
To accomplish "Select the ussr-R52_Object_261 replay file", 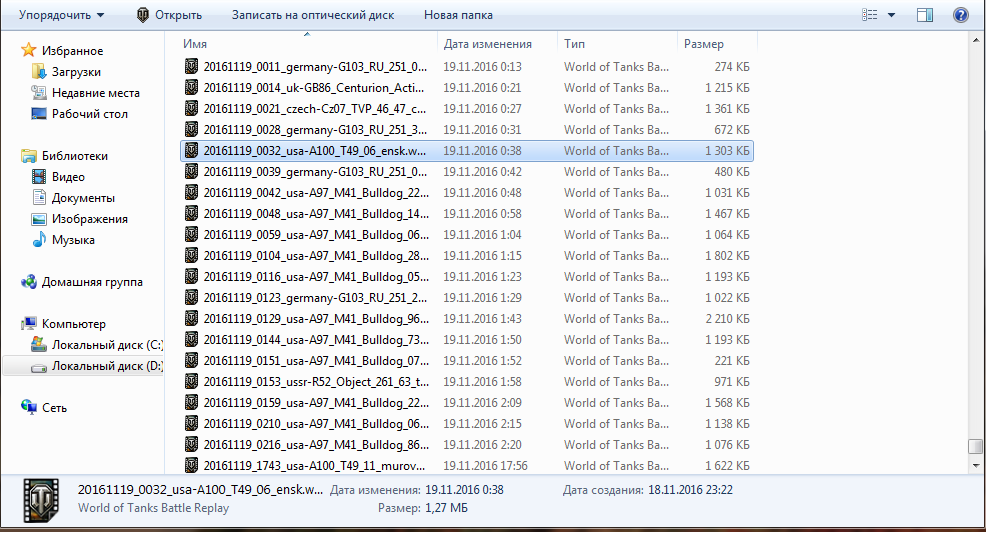I will pos(315,382).
